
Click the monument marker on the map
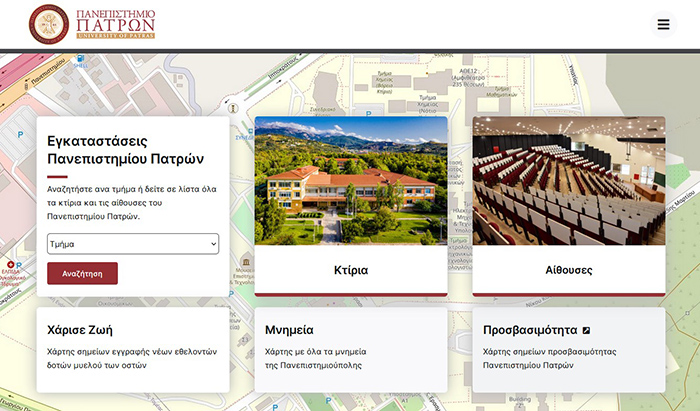(233, 107)
